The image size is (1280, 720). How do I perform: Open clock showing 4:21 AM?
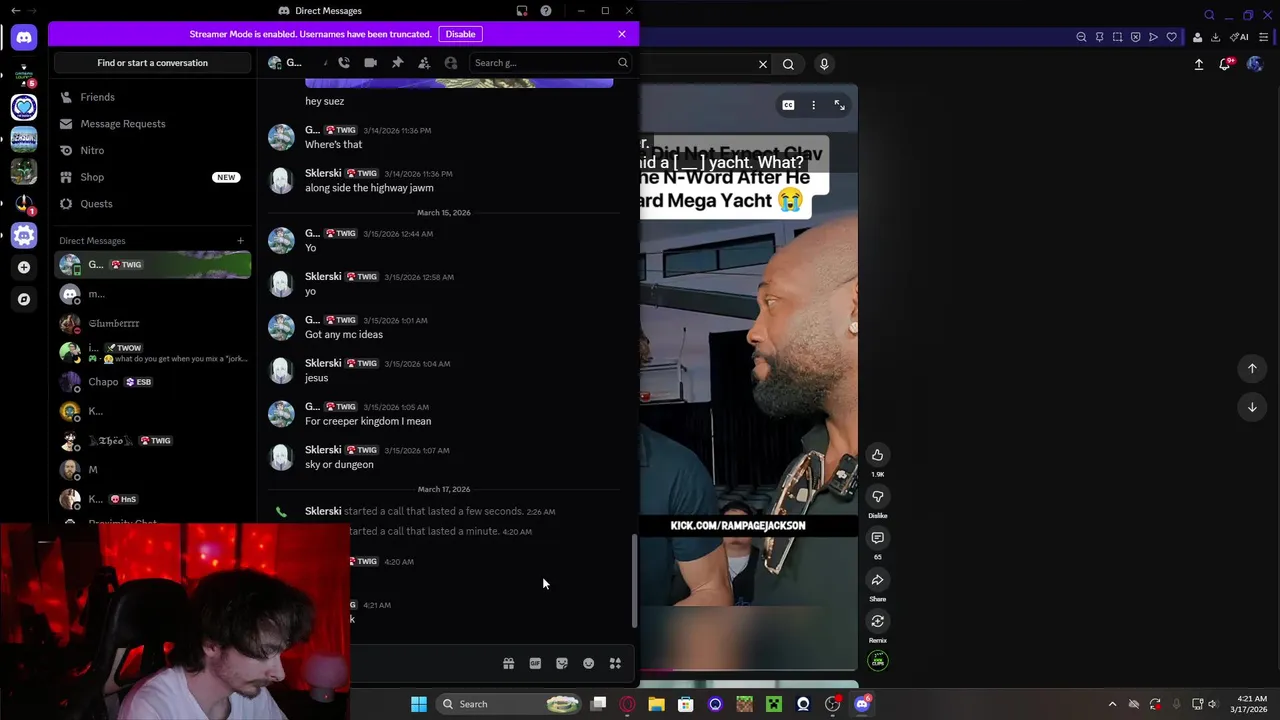pos(1251,704)
